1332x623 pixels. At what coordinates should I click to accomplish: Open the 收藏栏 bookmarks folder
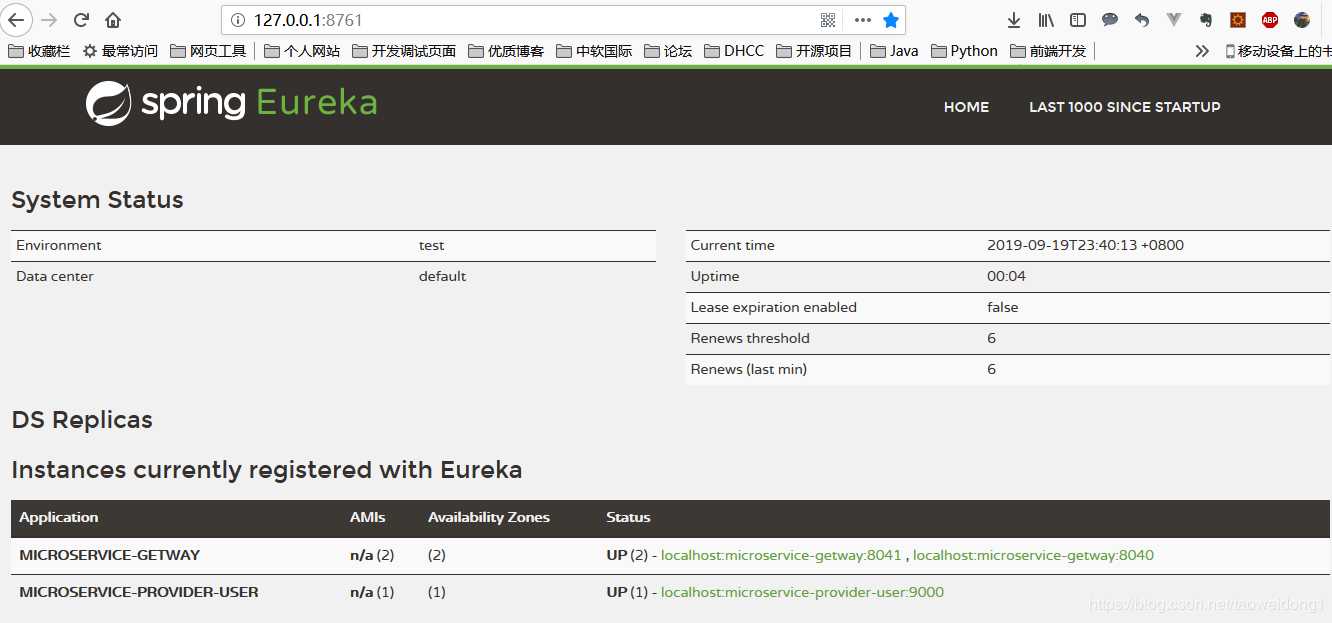(x=39, y=51)
